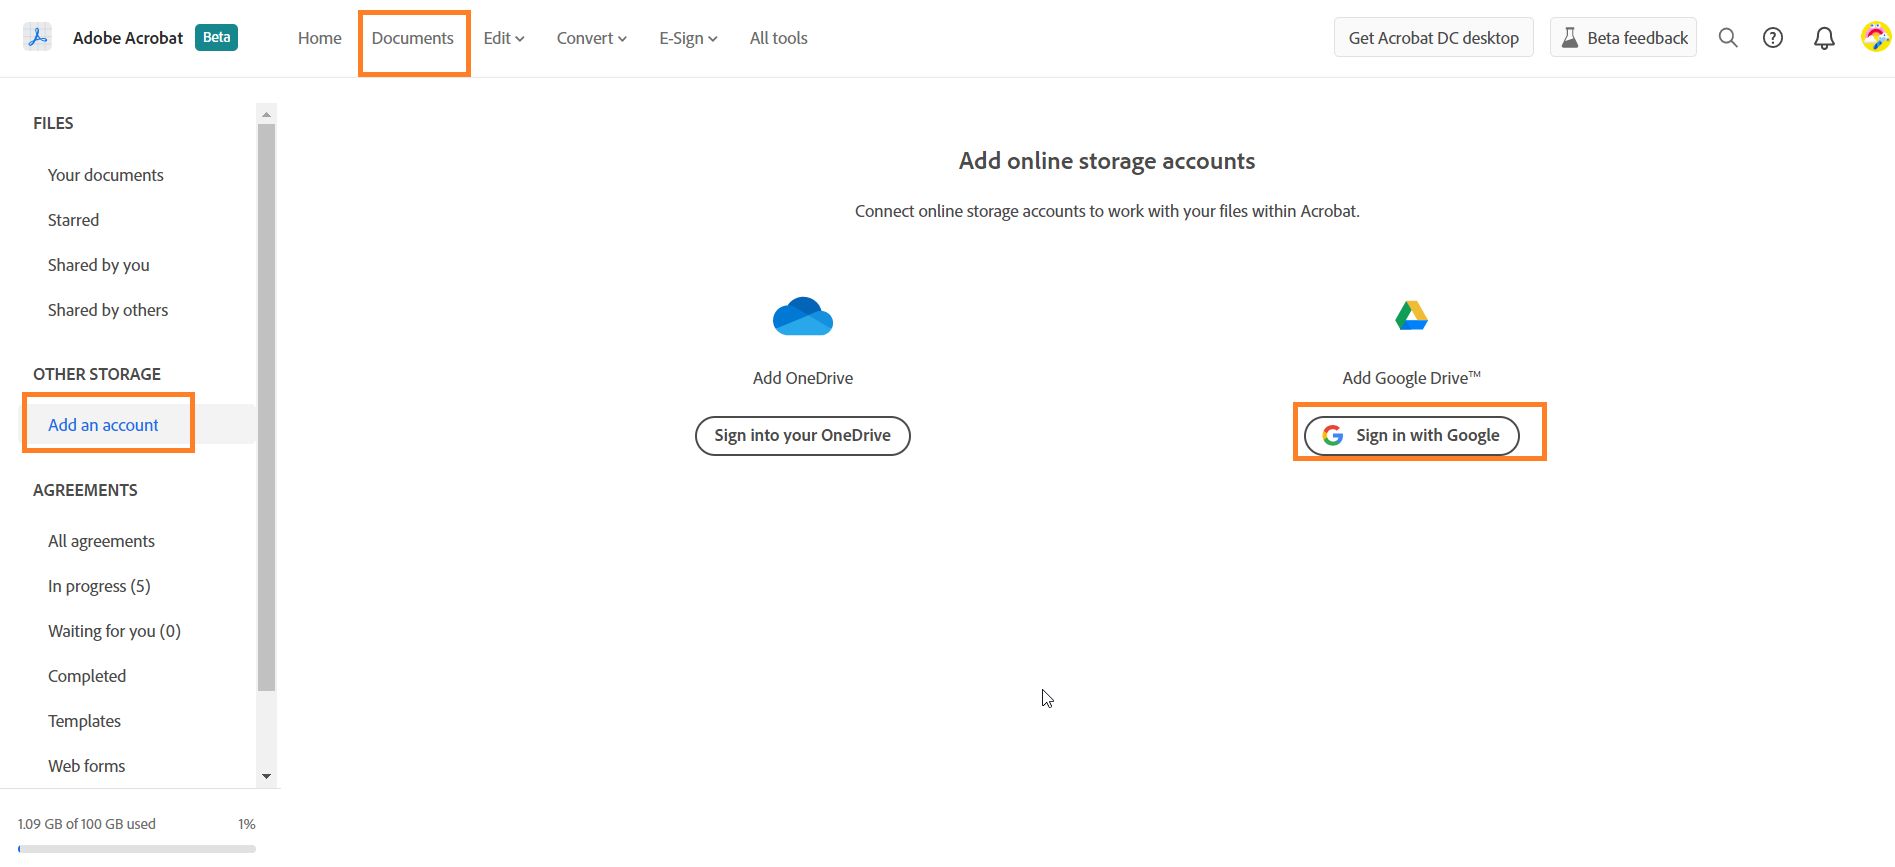Click the storage usage progress bar
The image size is (1895, 867).
coord(137,849)
